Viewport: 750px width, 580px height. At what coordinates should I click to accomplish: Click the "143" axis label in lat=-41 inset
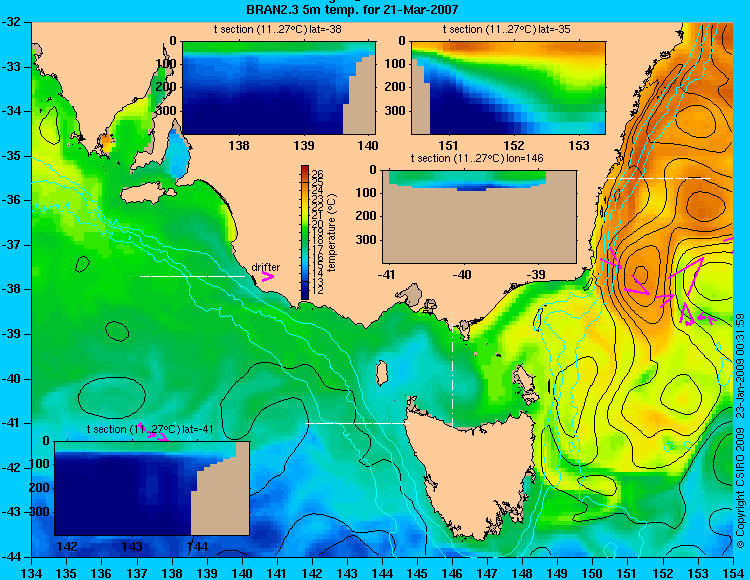132,546
